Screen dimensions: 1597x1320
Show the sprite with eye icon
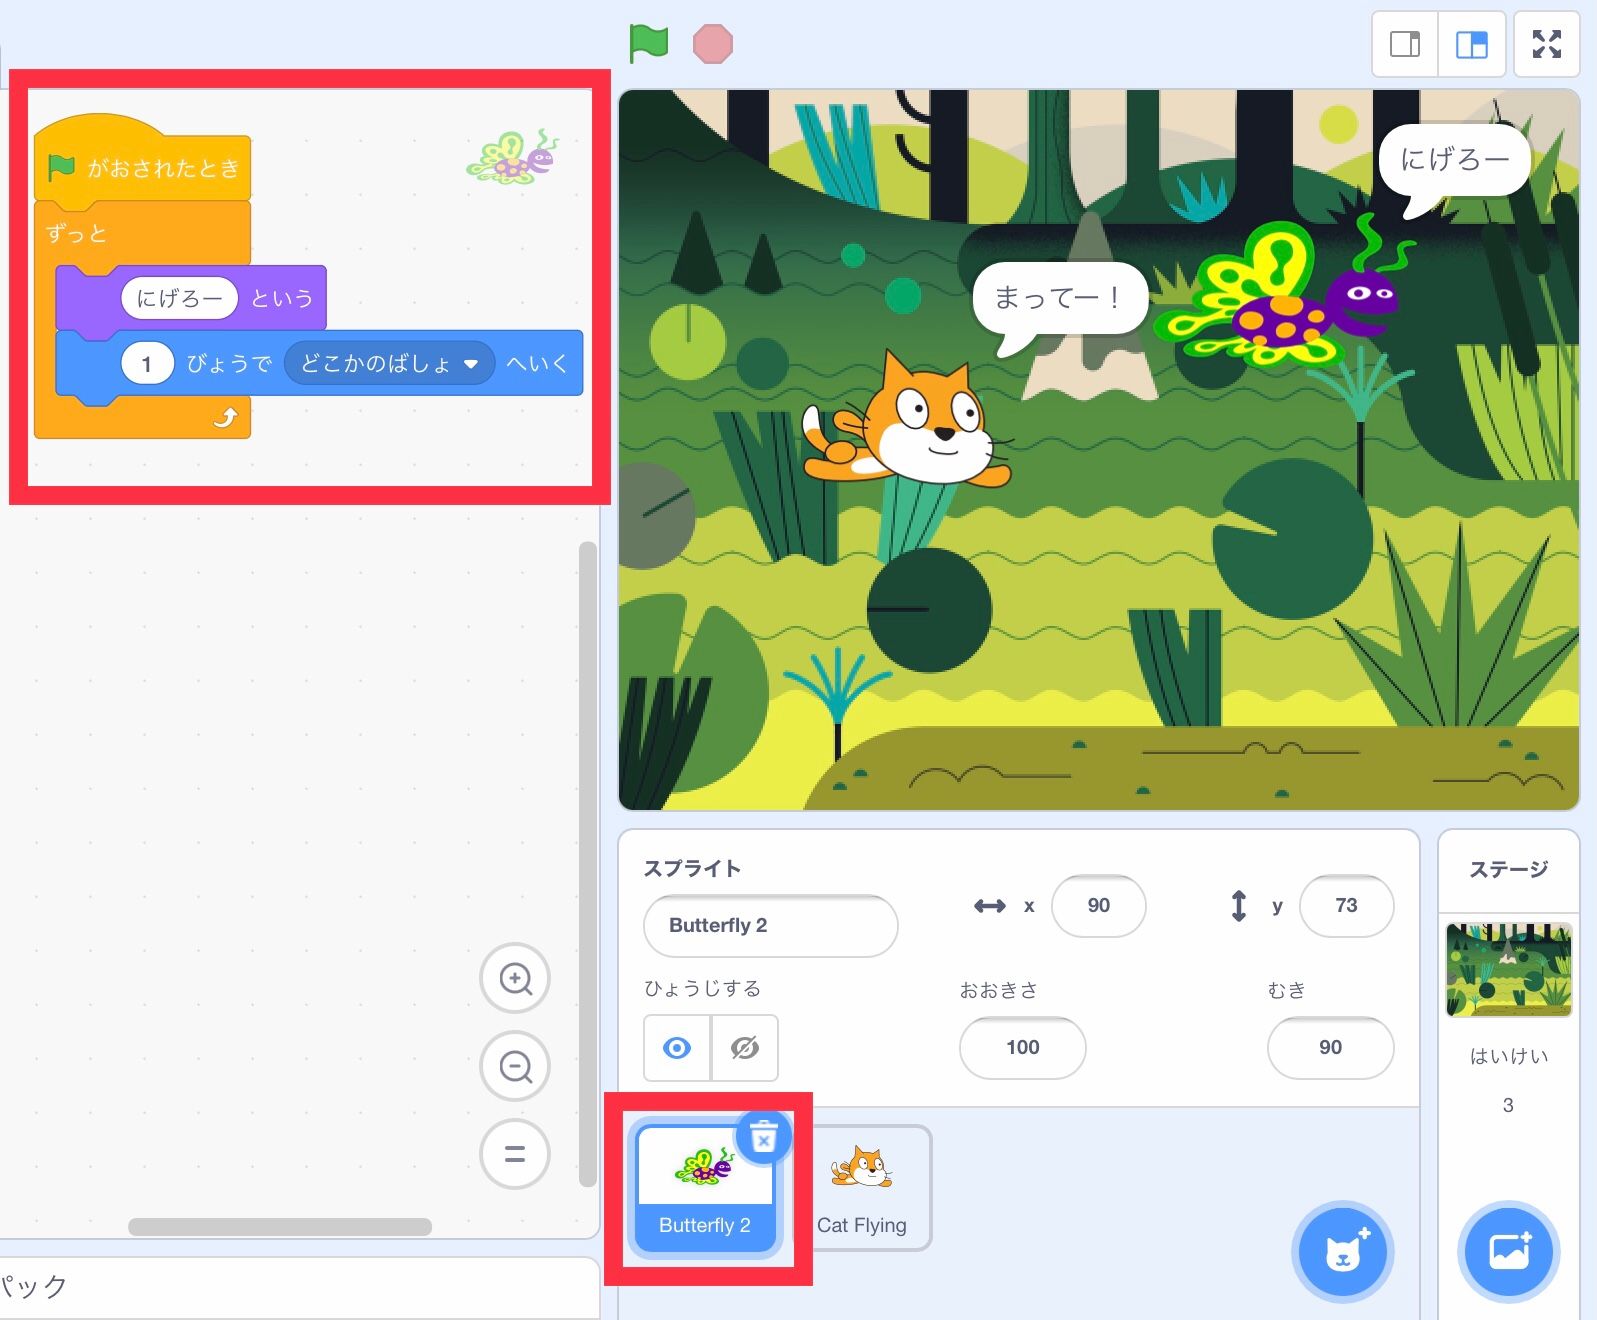[677, 1048]
